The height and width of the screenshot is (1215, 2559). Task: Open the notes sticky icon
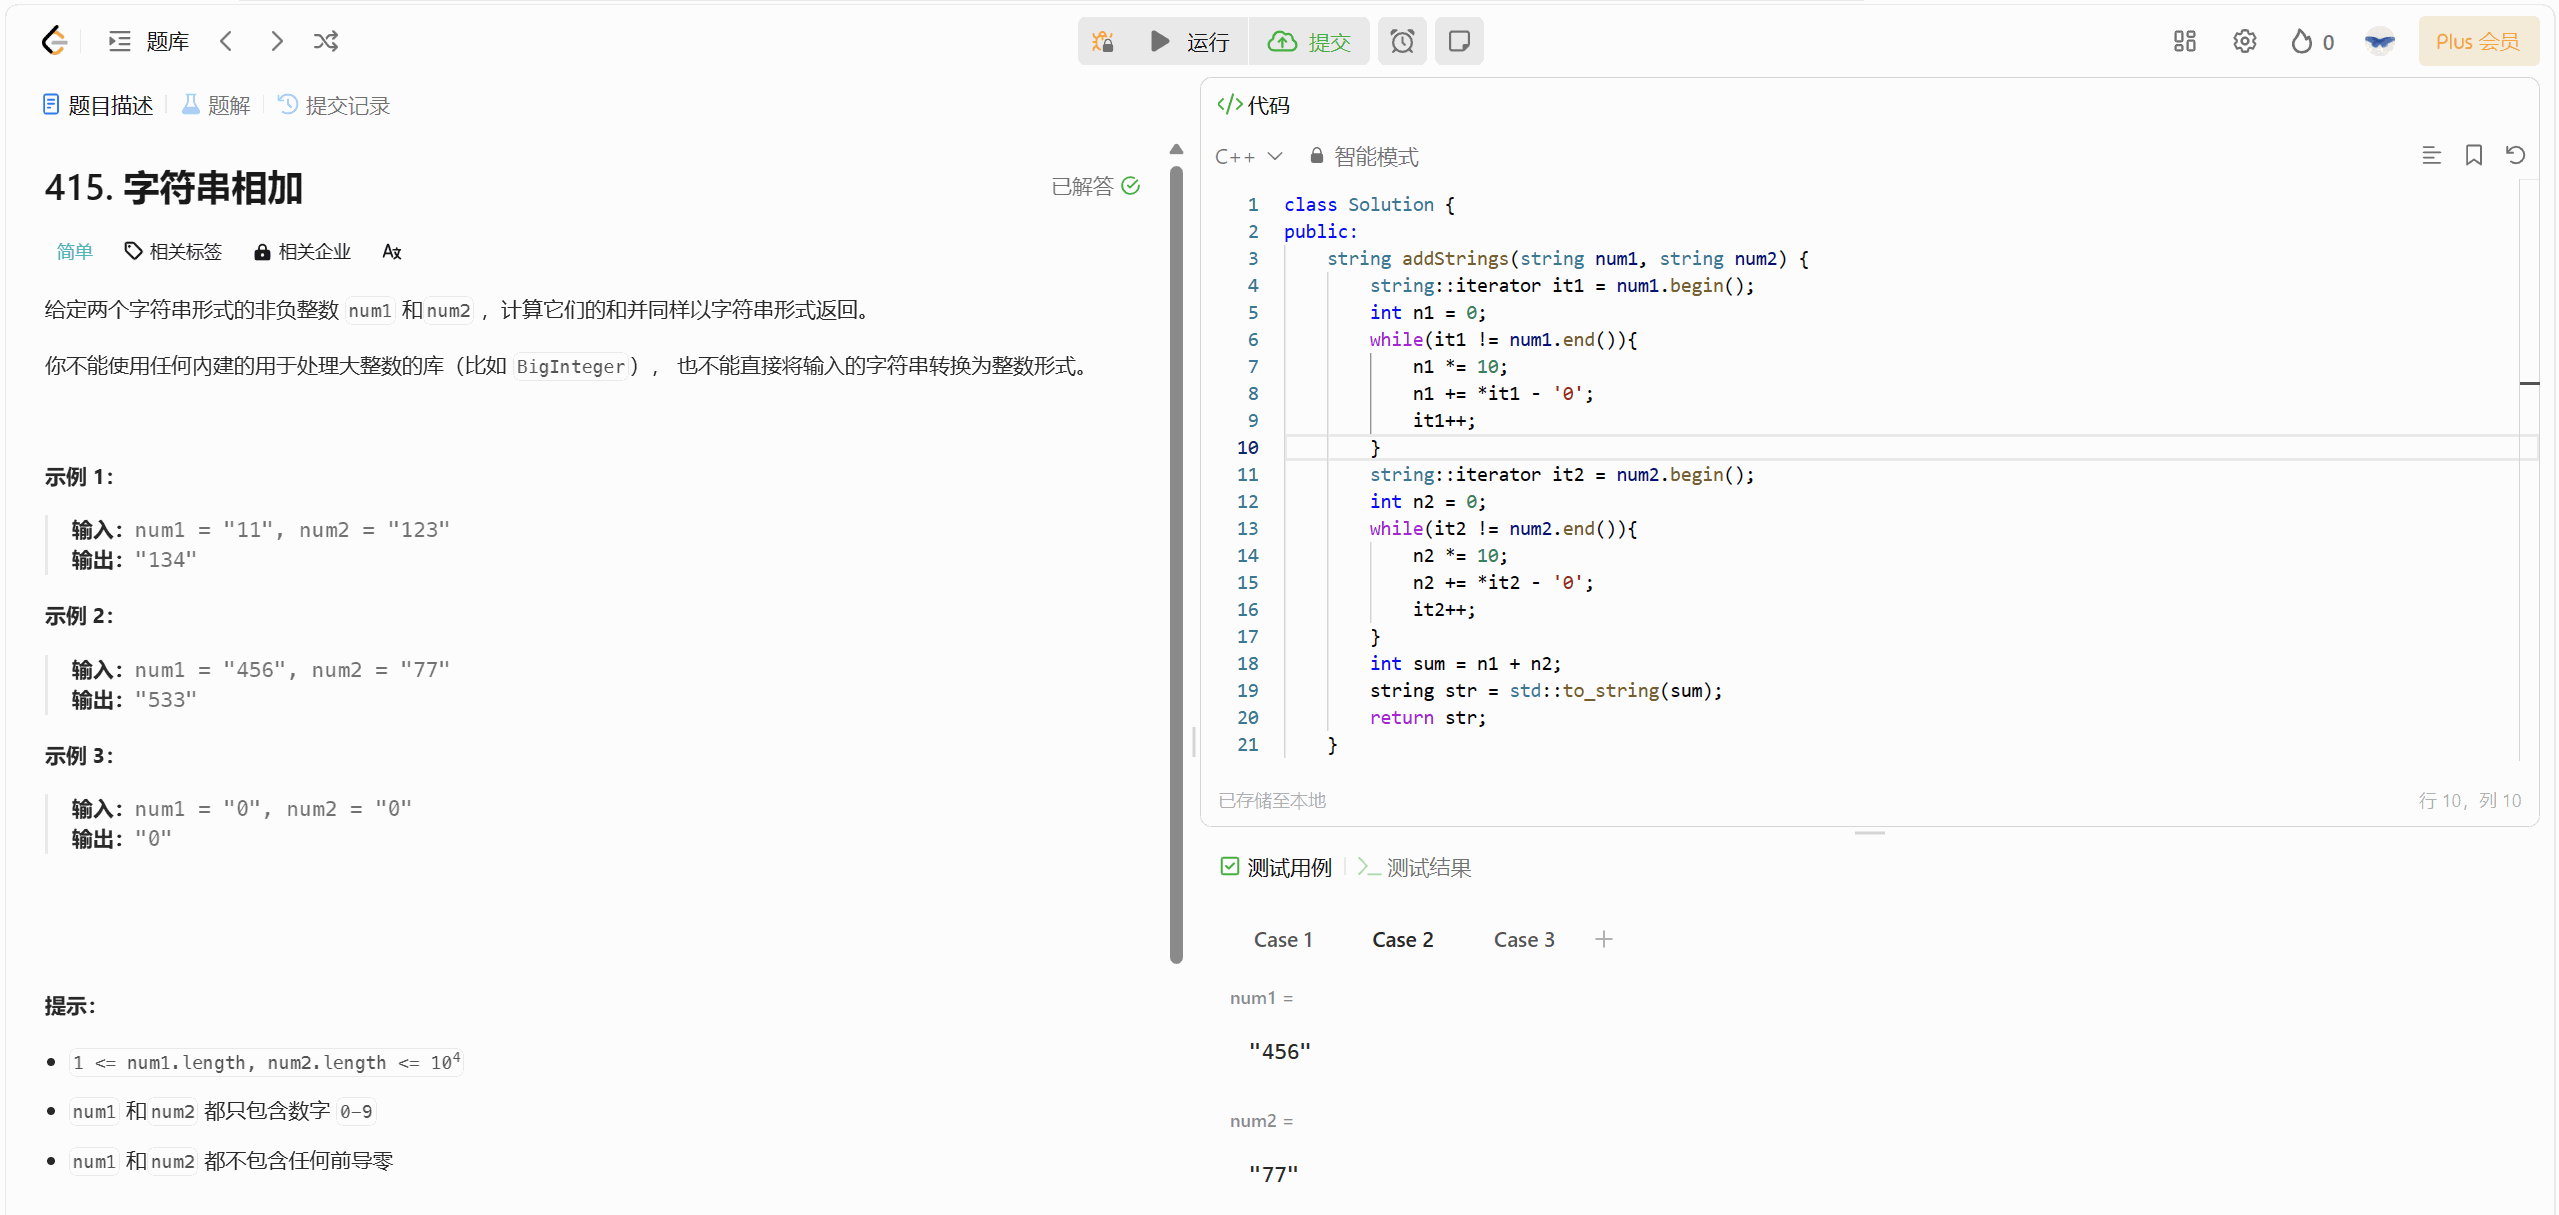click(x=1459, y=41)
